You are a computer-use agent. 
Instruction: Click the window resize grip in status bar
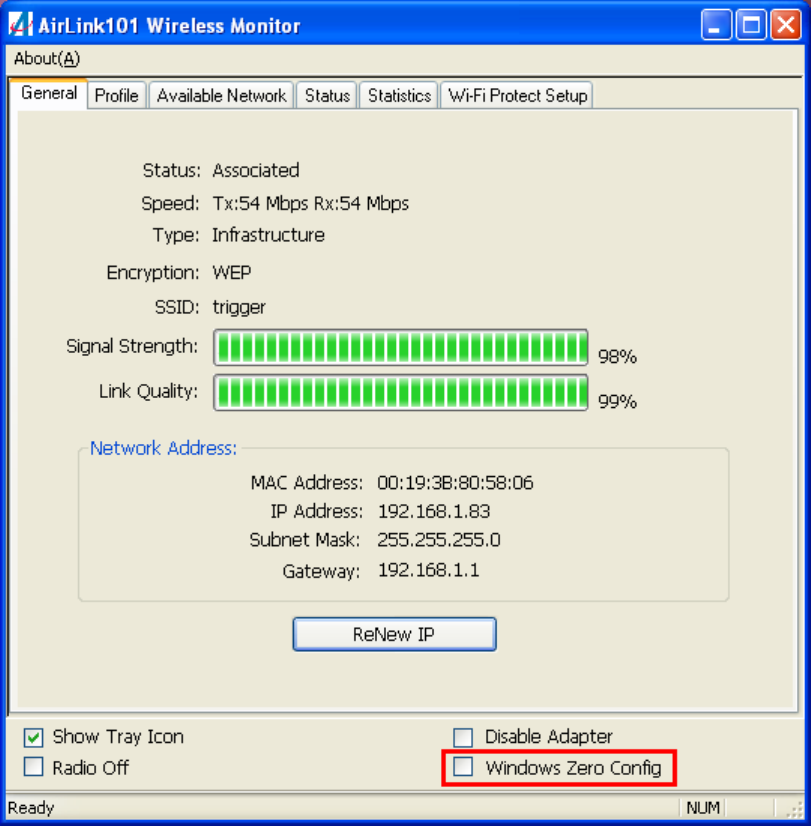tap(793, 808)
